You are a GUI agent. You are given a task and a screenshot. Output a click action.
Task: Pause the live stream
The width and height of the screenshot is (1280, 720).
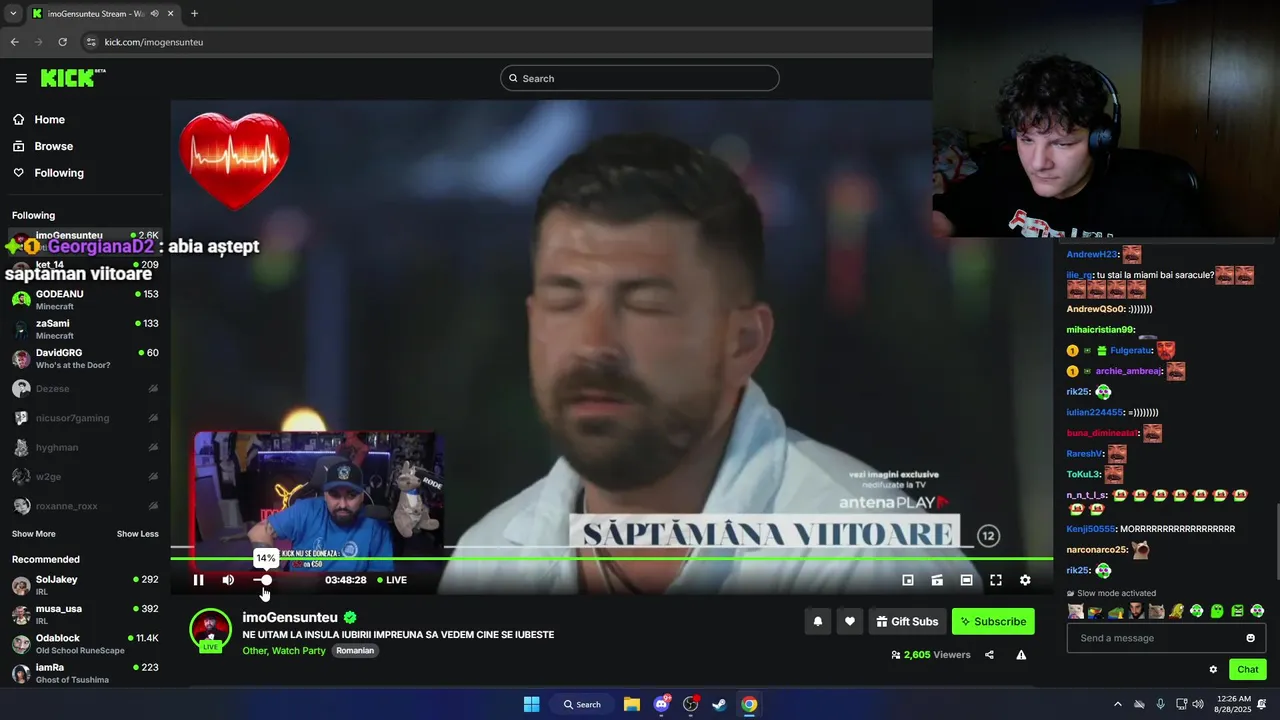pyautogui.click(x=198, y=580)
